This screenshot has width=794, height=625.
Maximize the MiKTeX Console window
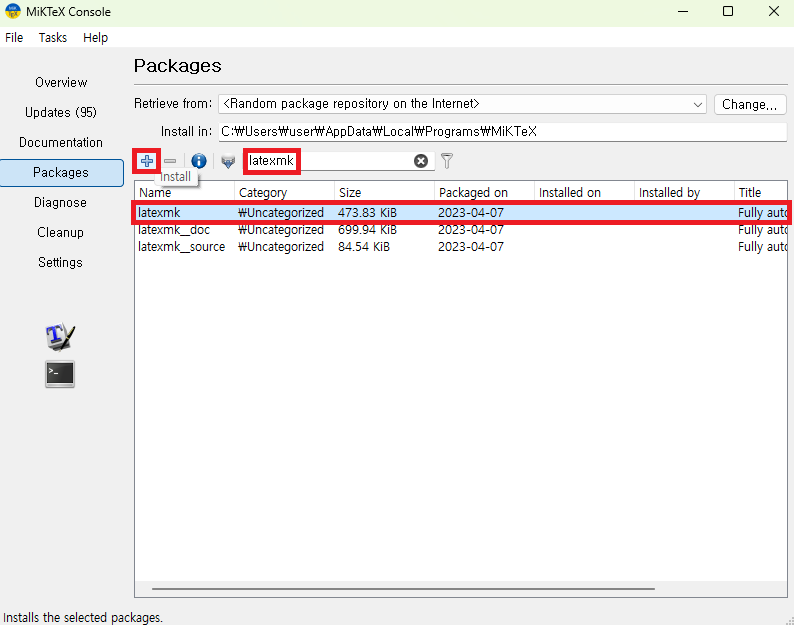(728, 11)
